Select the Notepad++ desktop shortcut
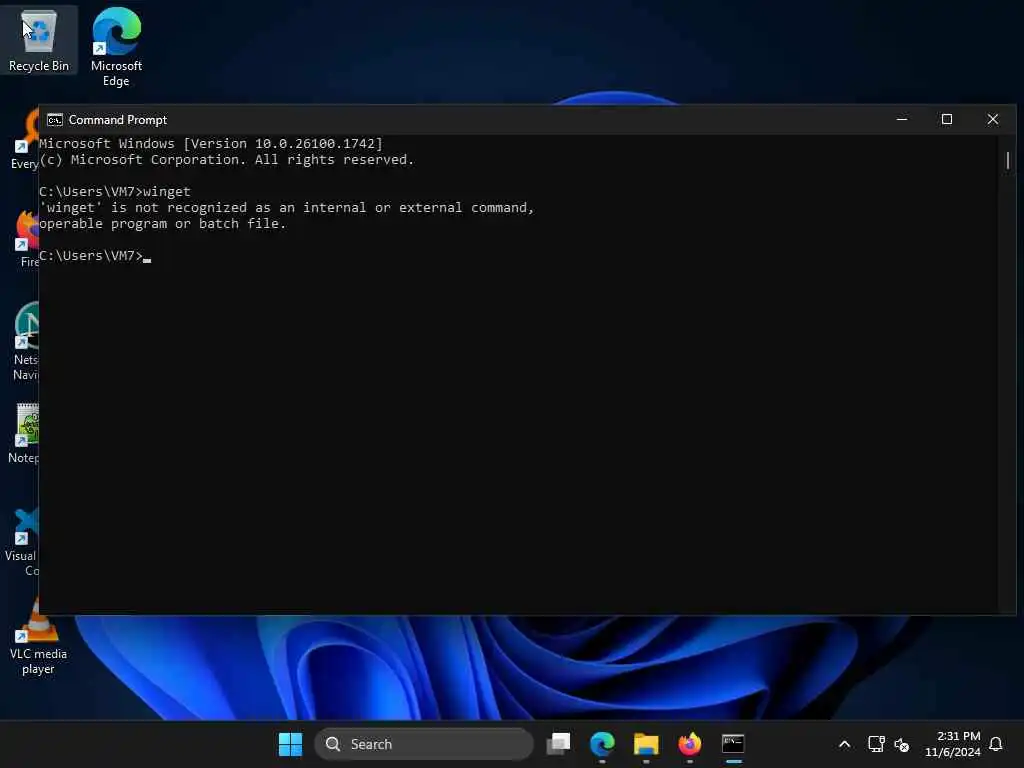This screenshot has height=768, width=1024. [x=24, y=434]
